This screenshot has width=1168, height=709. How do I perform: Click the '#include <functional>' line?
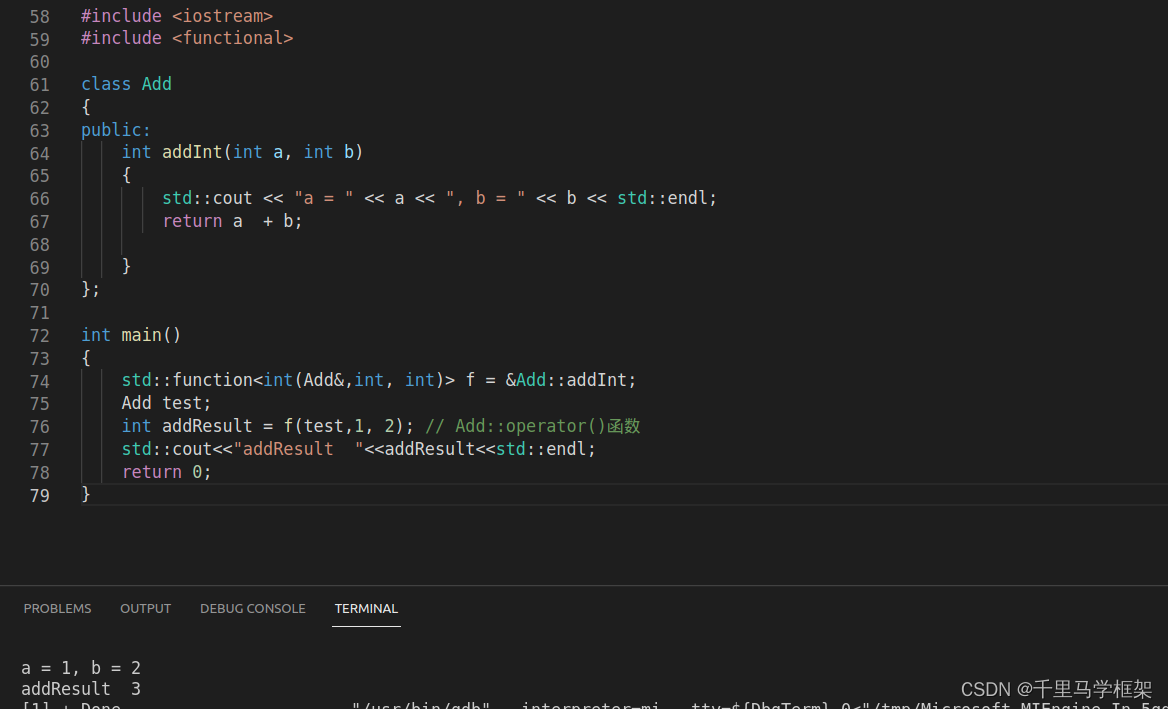pos(187,38)
